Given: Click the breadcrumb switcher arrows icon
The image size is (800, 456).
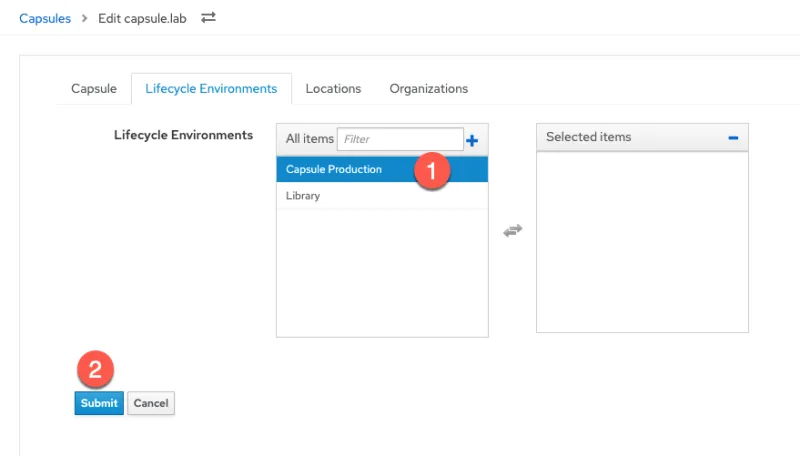Looking at the screenshot, I should (208, 18).
